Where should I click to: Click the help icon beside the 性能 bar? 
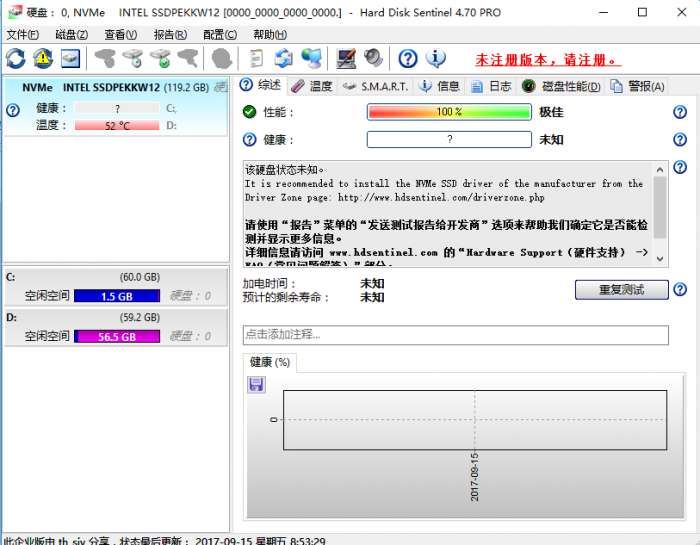point(680,112)
